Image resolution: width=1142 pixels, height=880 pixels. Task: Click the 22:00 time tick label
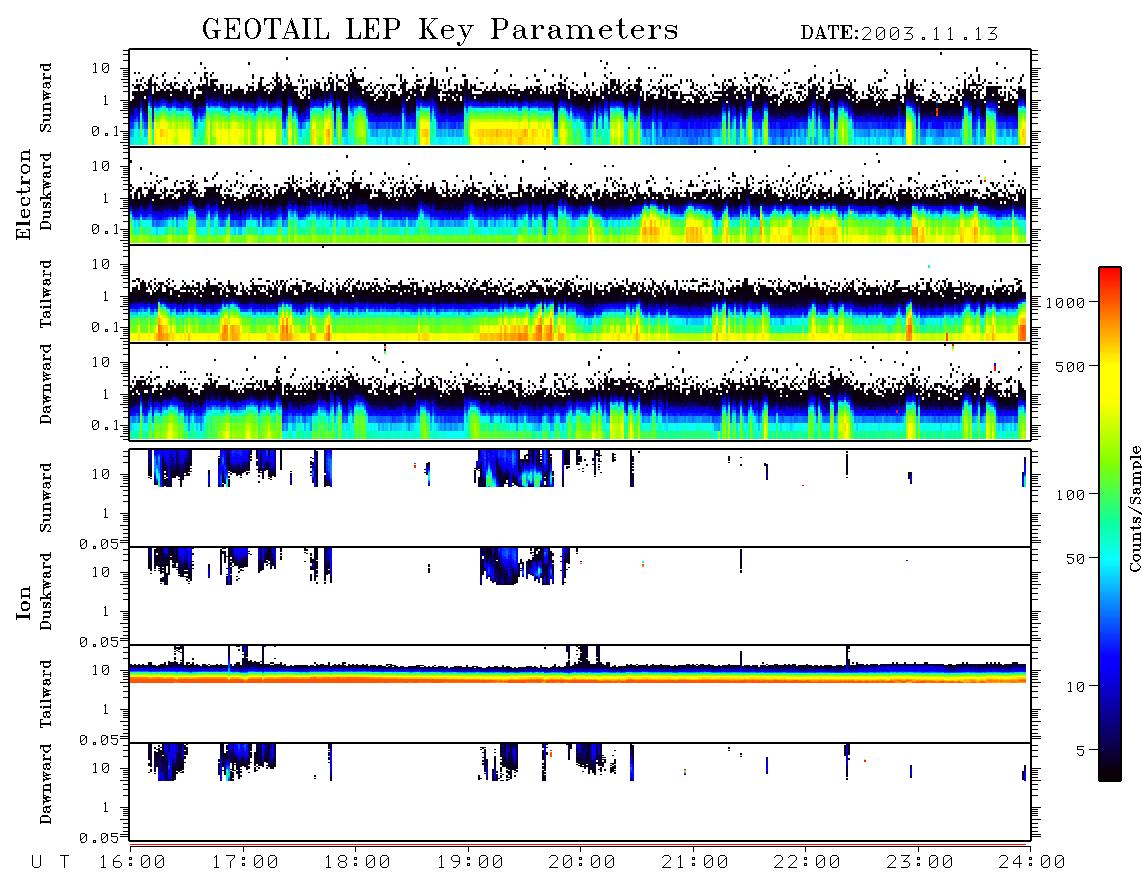(x=807, y=862)
